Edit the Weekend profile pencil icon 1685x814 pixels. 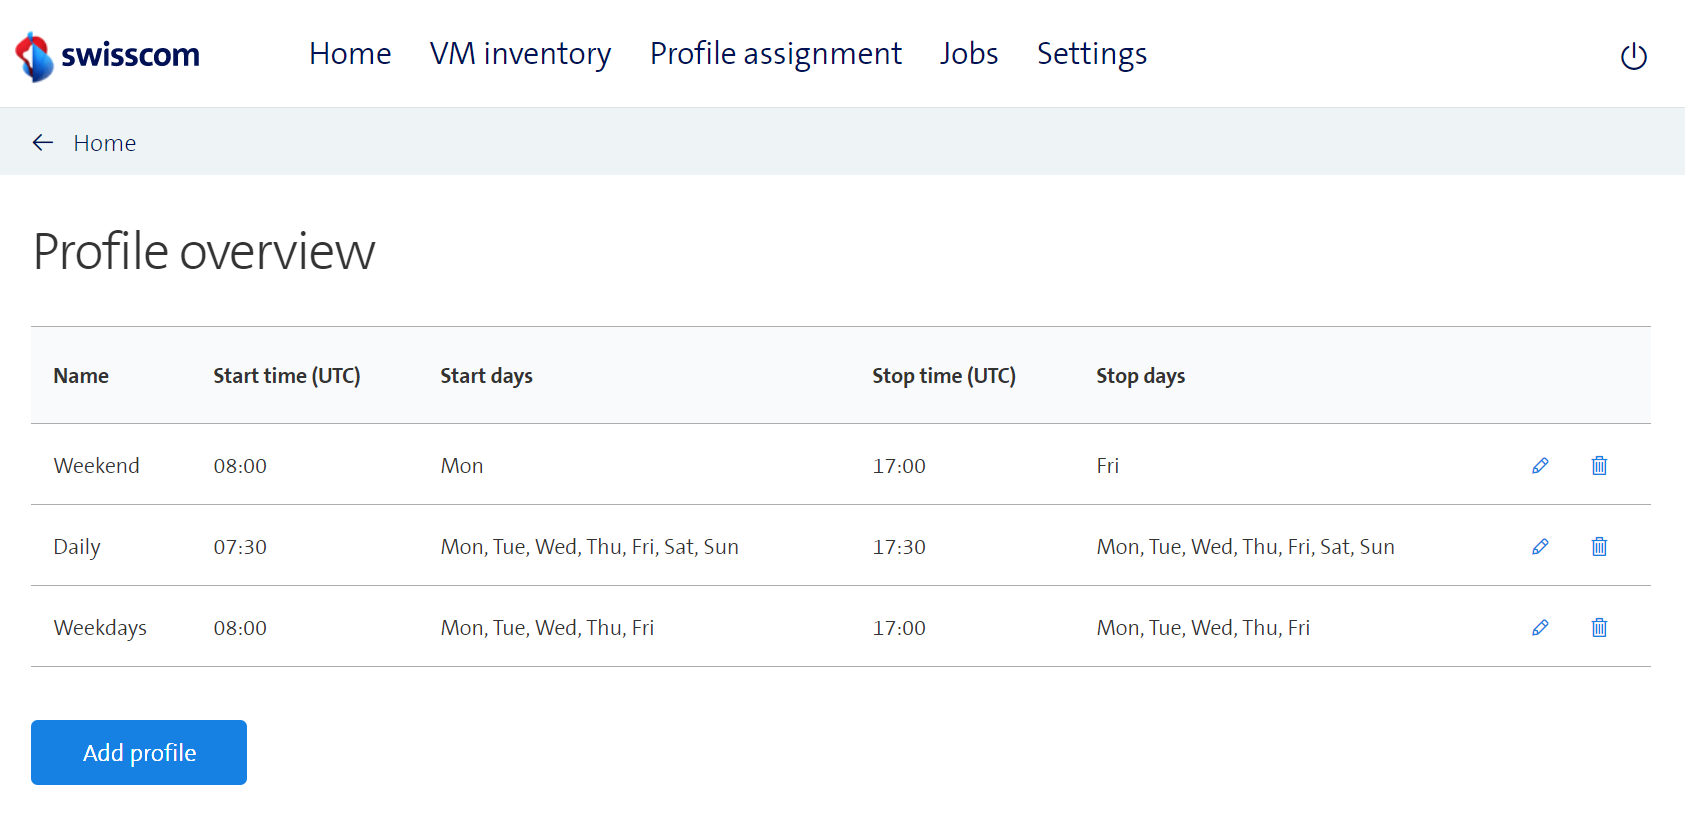pyautogui.click(x=1540, y=465)
